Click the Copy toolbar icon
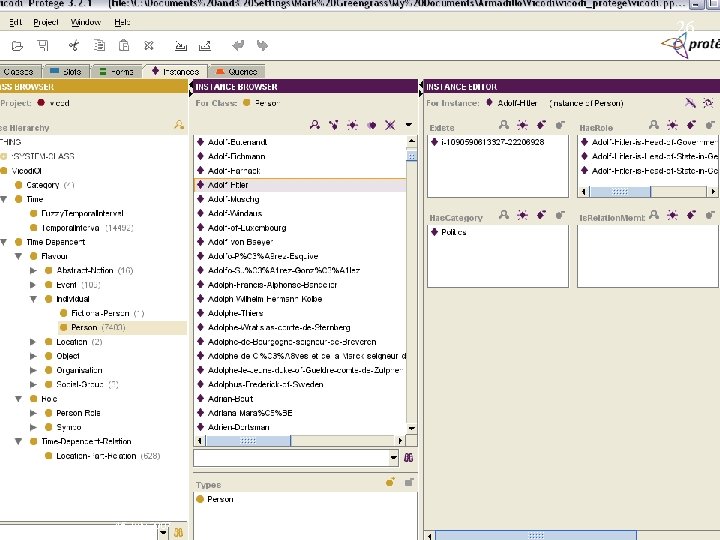This screenshot has width=720, height=540. point(99,45)
